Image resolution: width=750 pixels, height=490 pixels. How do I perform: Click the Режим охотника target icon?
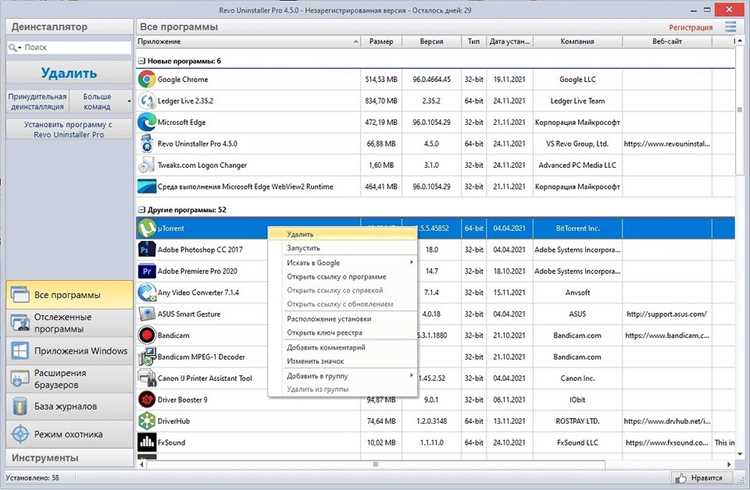tap(20, 434)
